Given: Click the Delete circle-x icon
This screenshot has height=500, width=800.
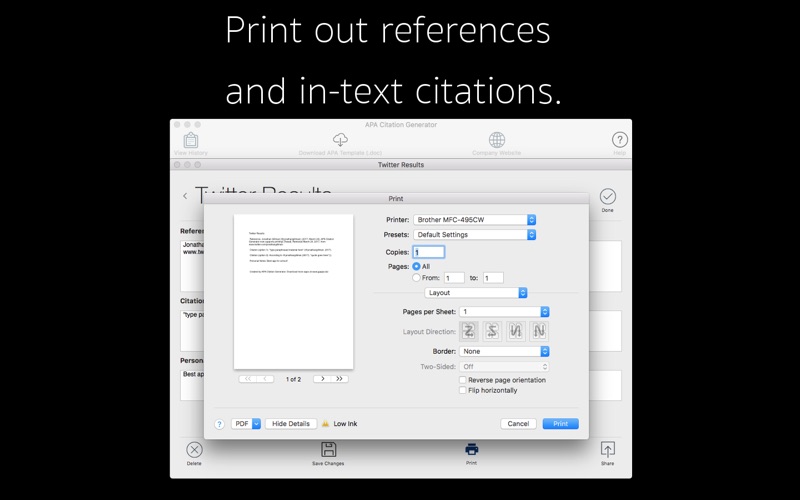Looking at the screenshot, I should pos(194,449).
